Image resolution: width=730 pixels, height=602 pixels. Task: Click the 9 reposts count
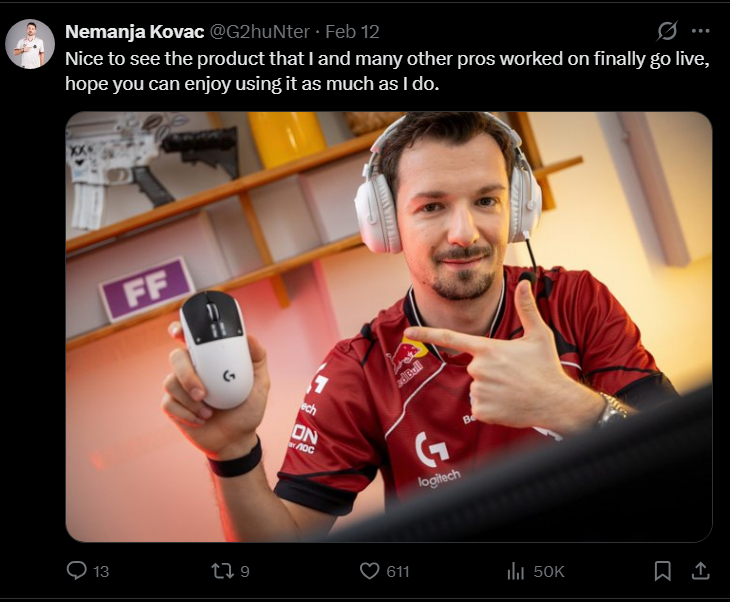(245, 571)
